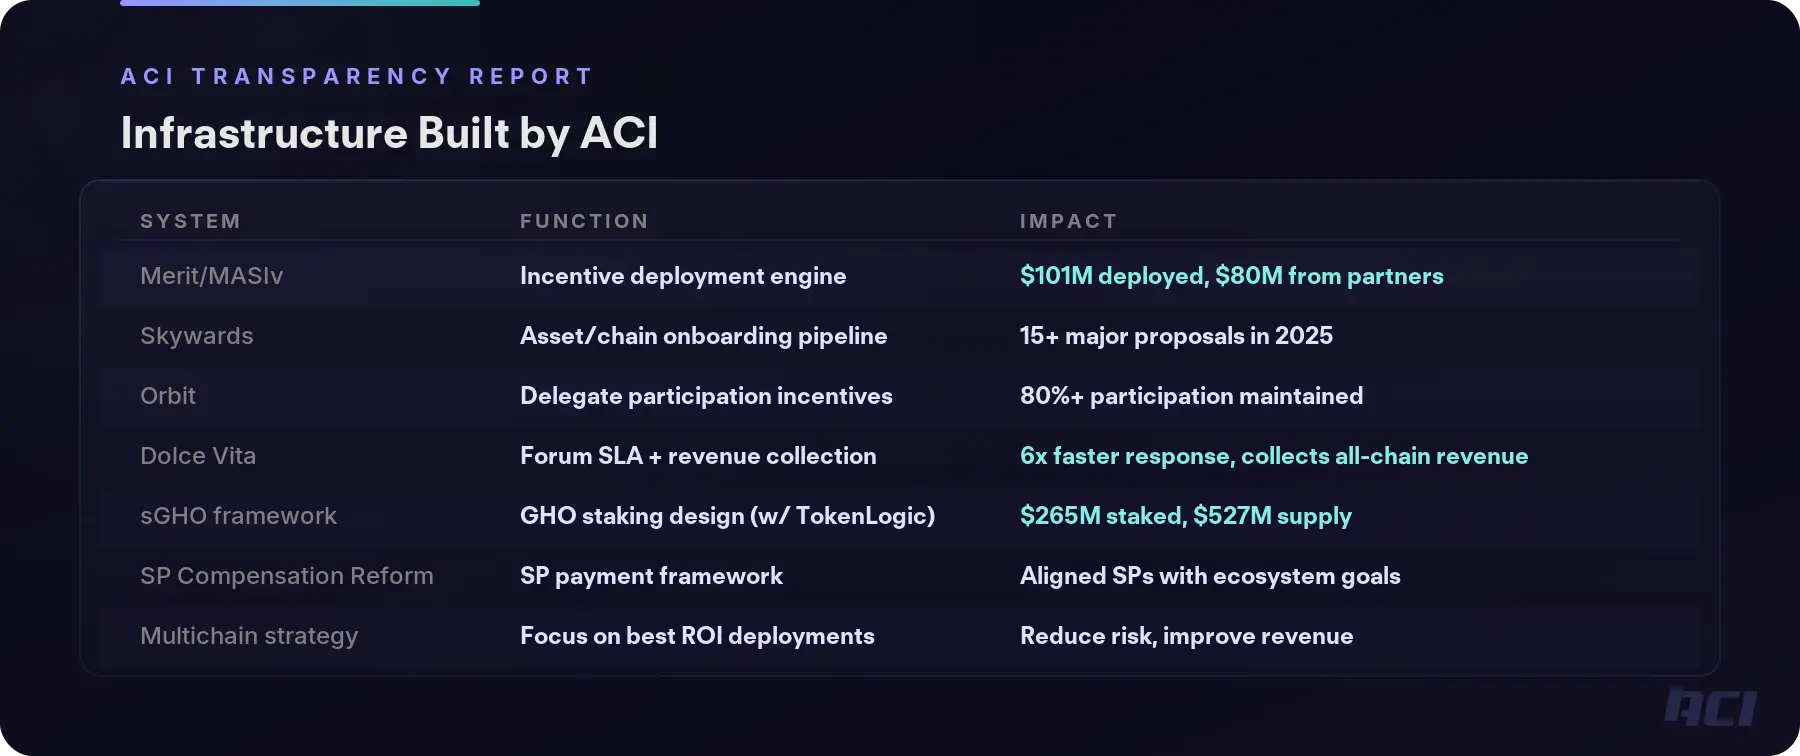Click the Multichain strategy label
The height and width of the screenshot is (756, 1800).
coord(249,636)
